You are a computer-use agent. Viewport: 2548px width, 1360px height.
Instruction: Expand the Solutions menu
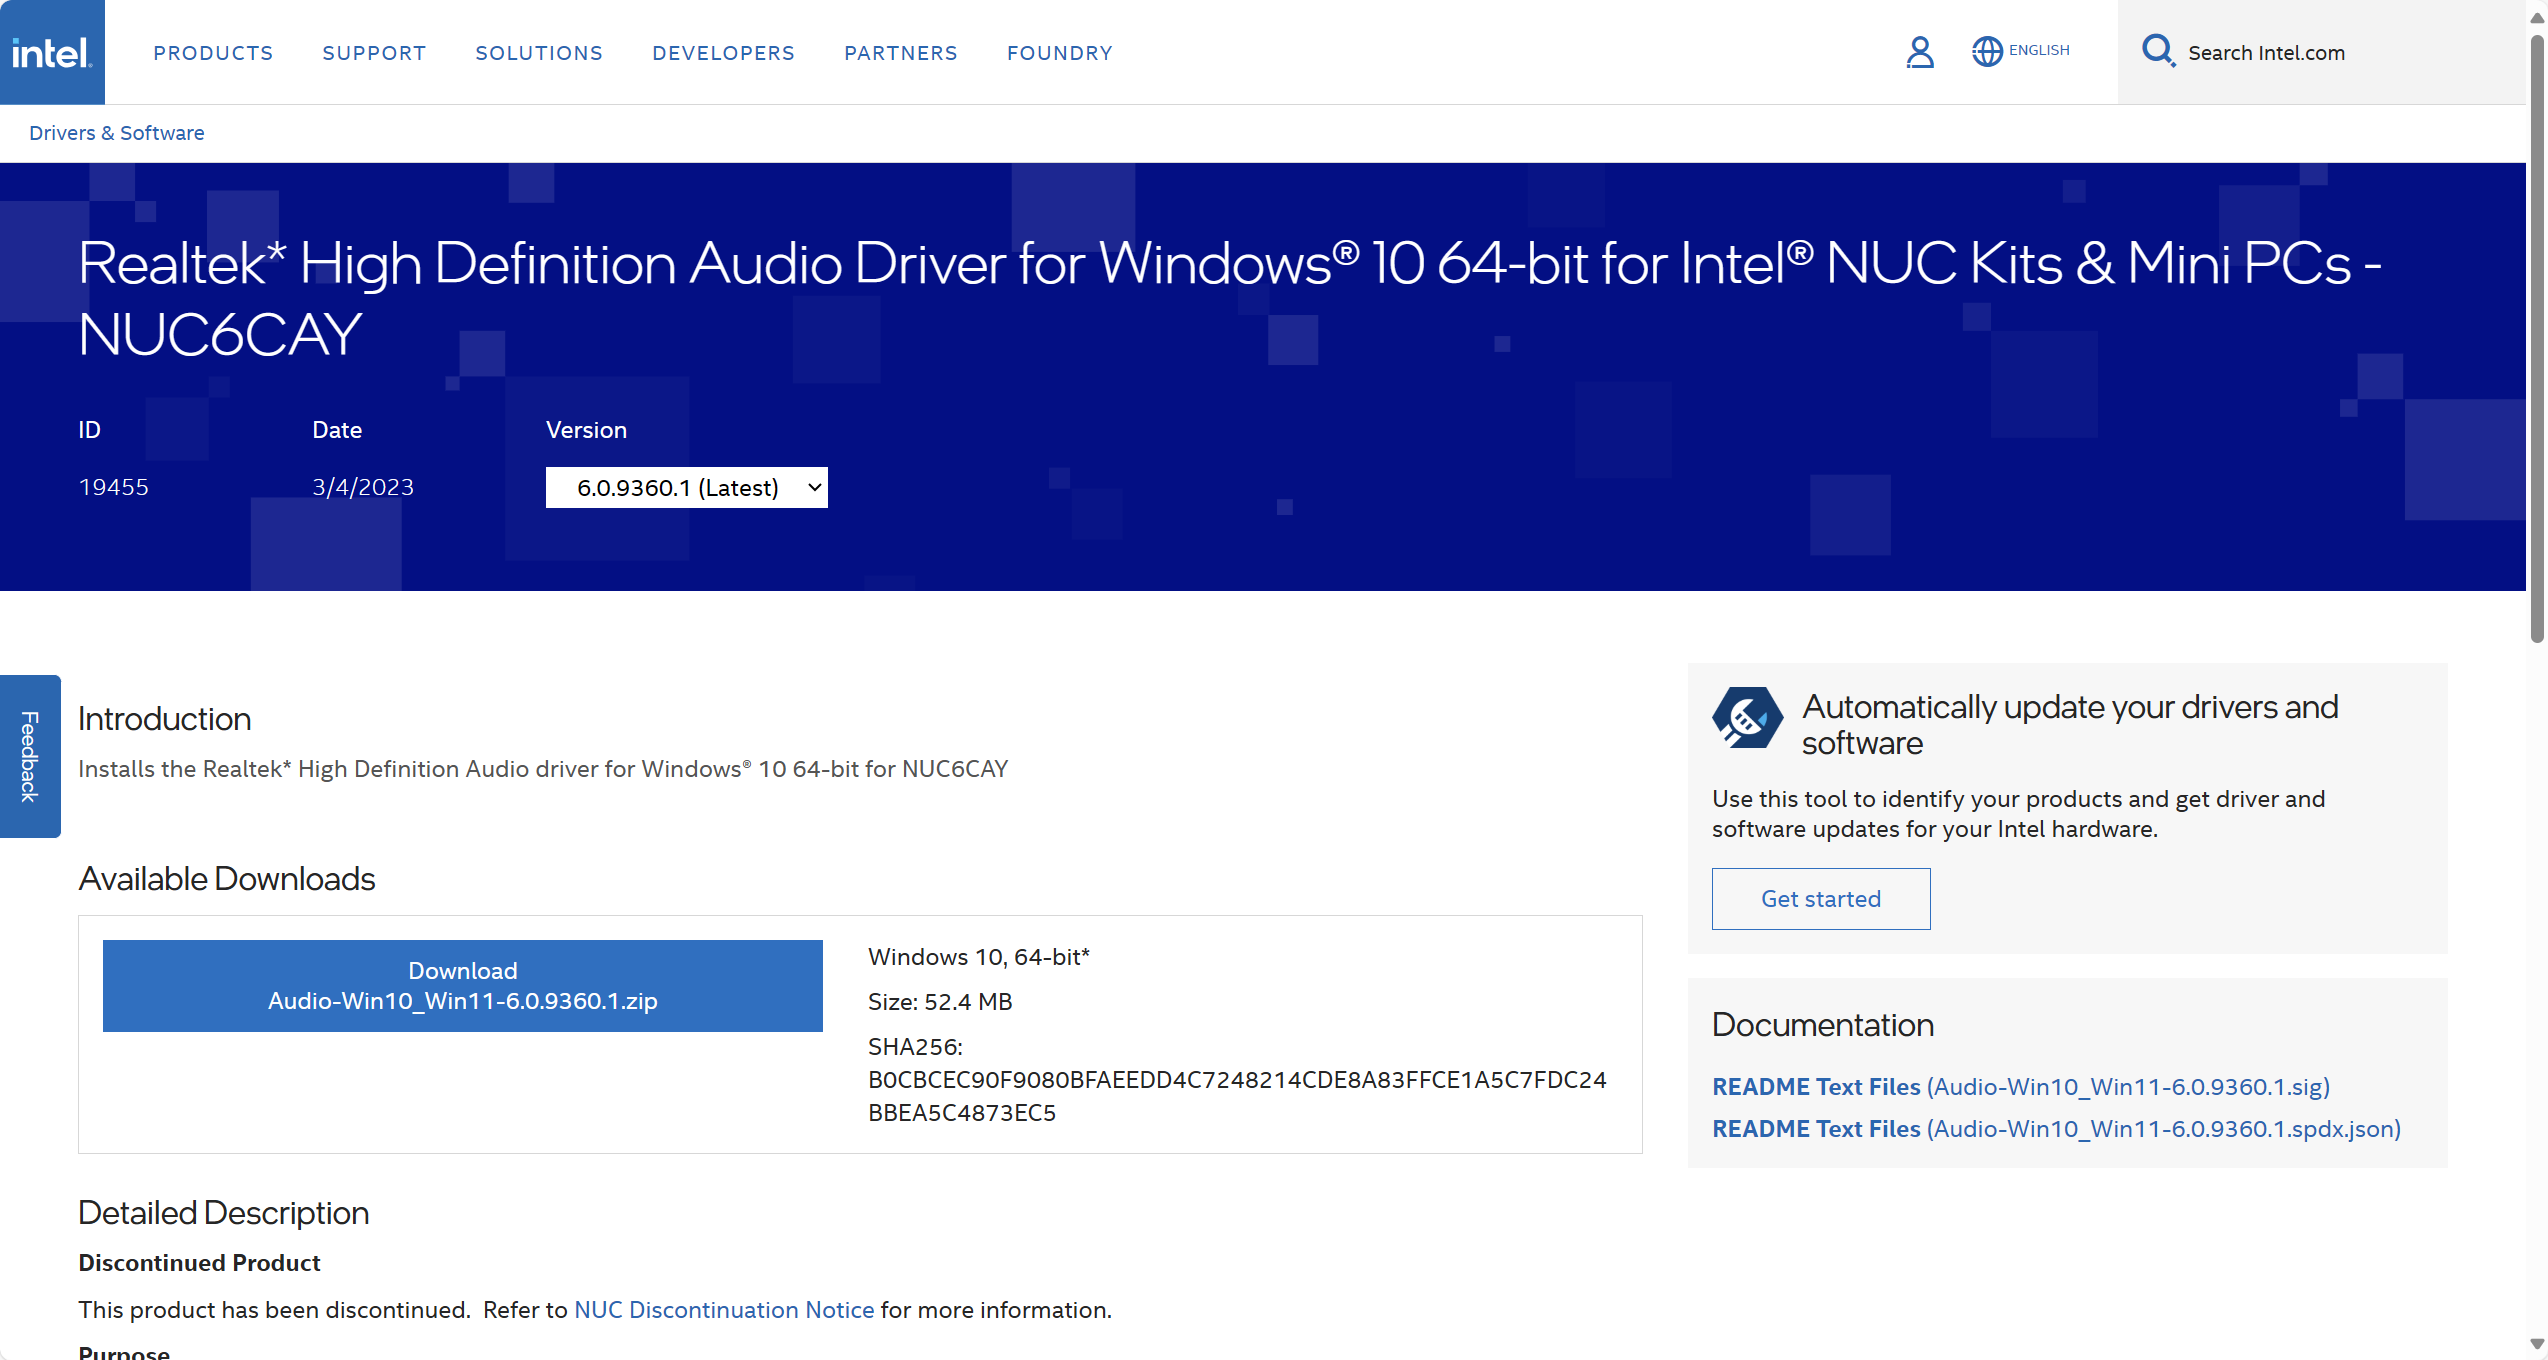[539, 53]
